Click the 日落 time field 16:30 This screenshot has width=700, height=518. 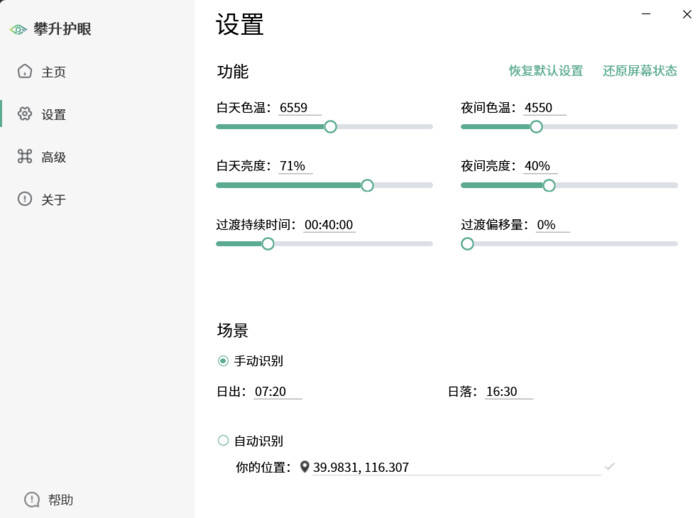[509, 392]
